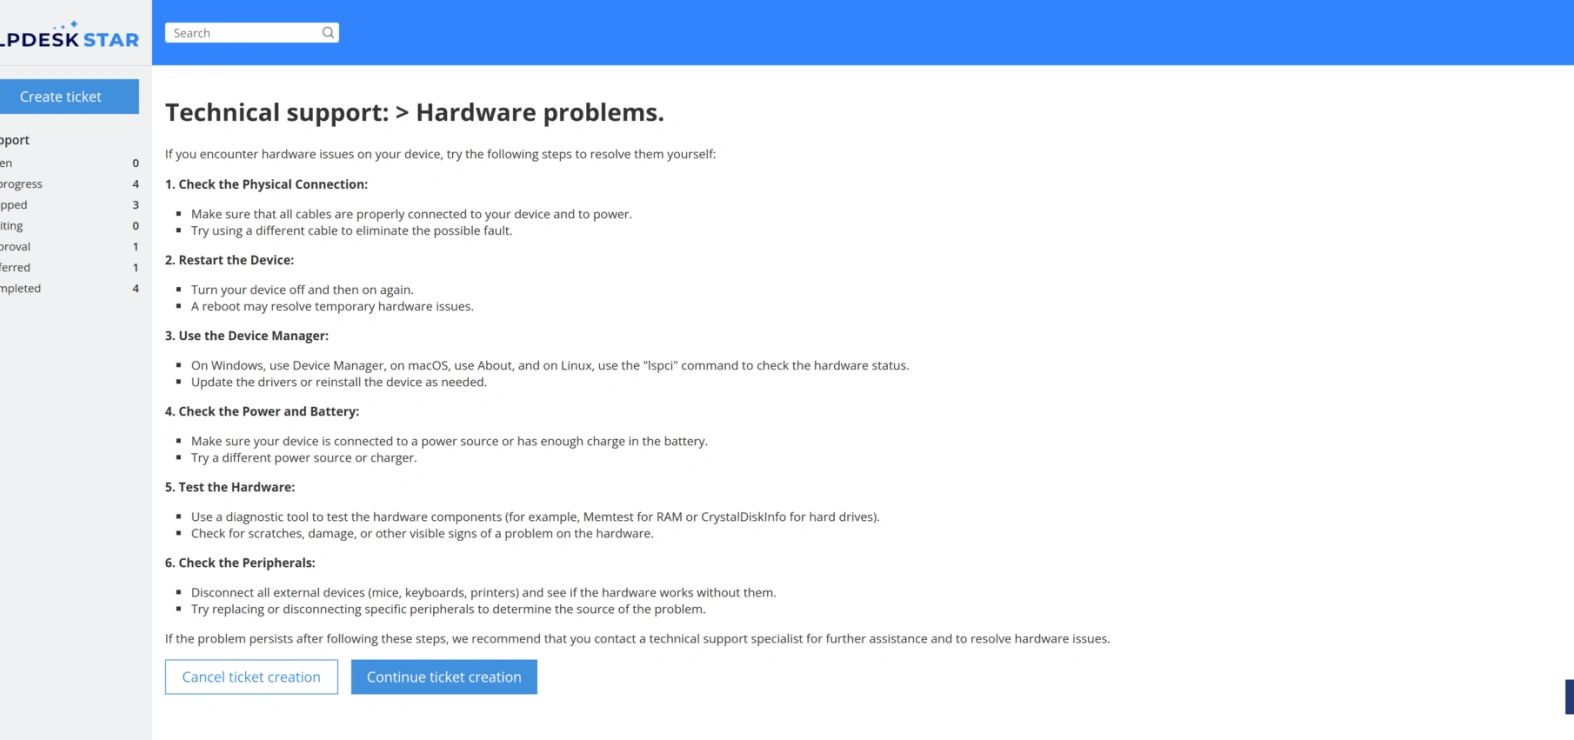The height and width of the screenshot is (740, 1574).
Task: Click the 'pport' sidebar section heading
Action: [x=15, y=140]
